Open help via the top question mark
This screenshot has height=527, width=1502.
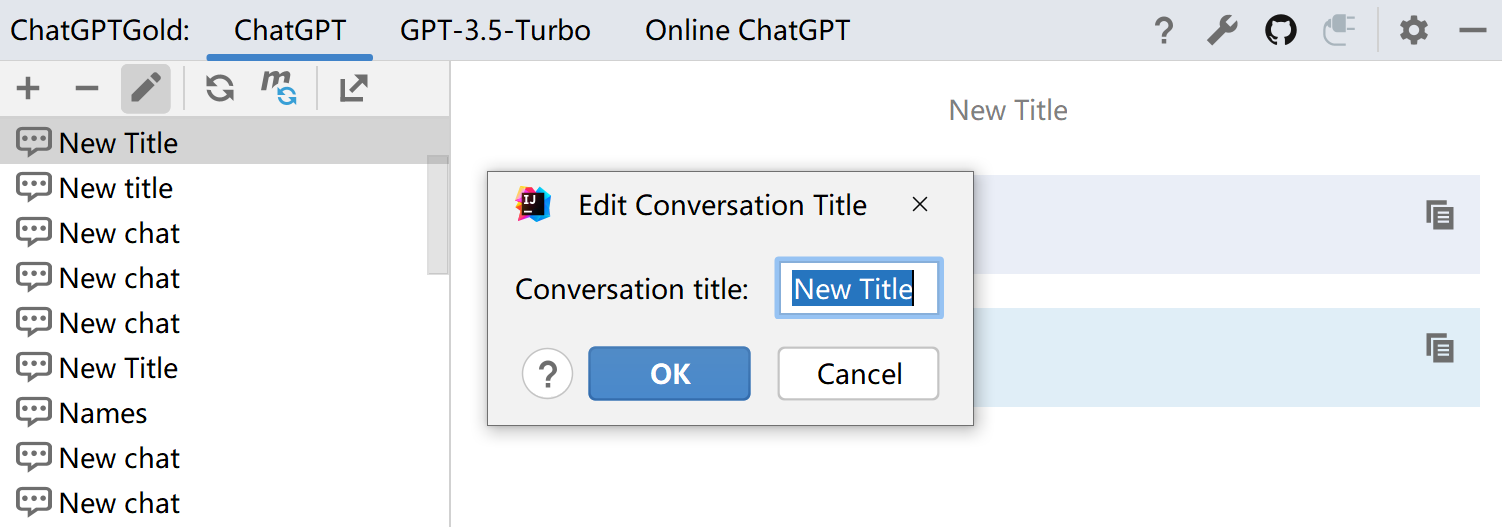[1163, 31]
